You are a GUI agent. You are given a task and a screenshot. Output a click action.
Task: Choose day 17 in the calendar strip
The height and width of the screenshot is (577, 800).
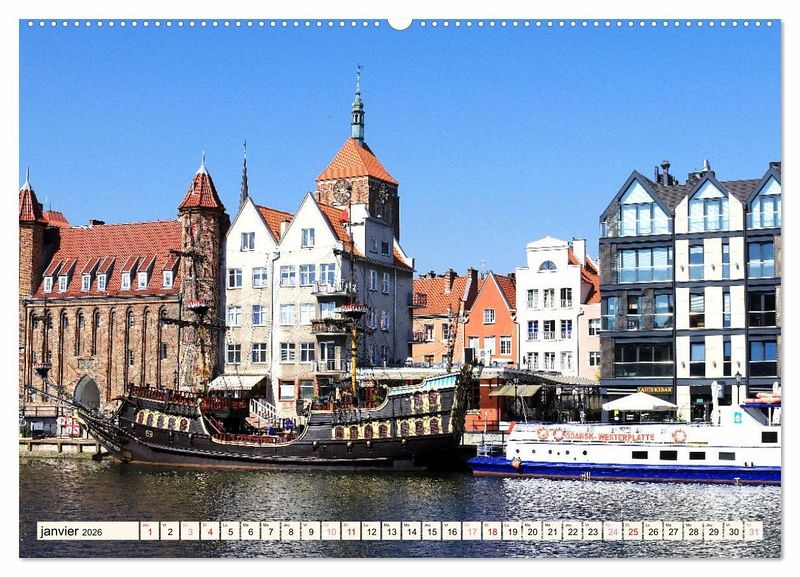coord(472,531)
